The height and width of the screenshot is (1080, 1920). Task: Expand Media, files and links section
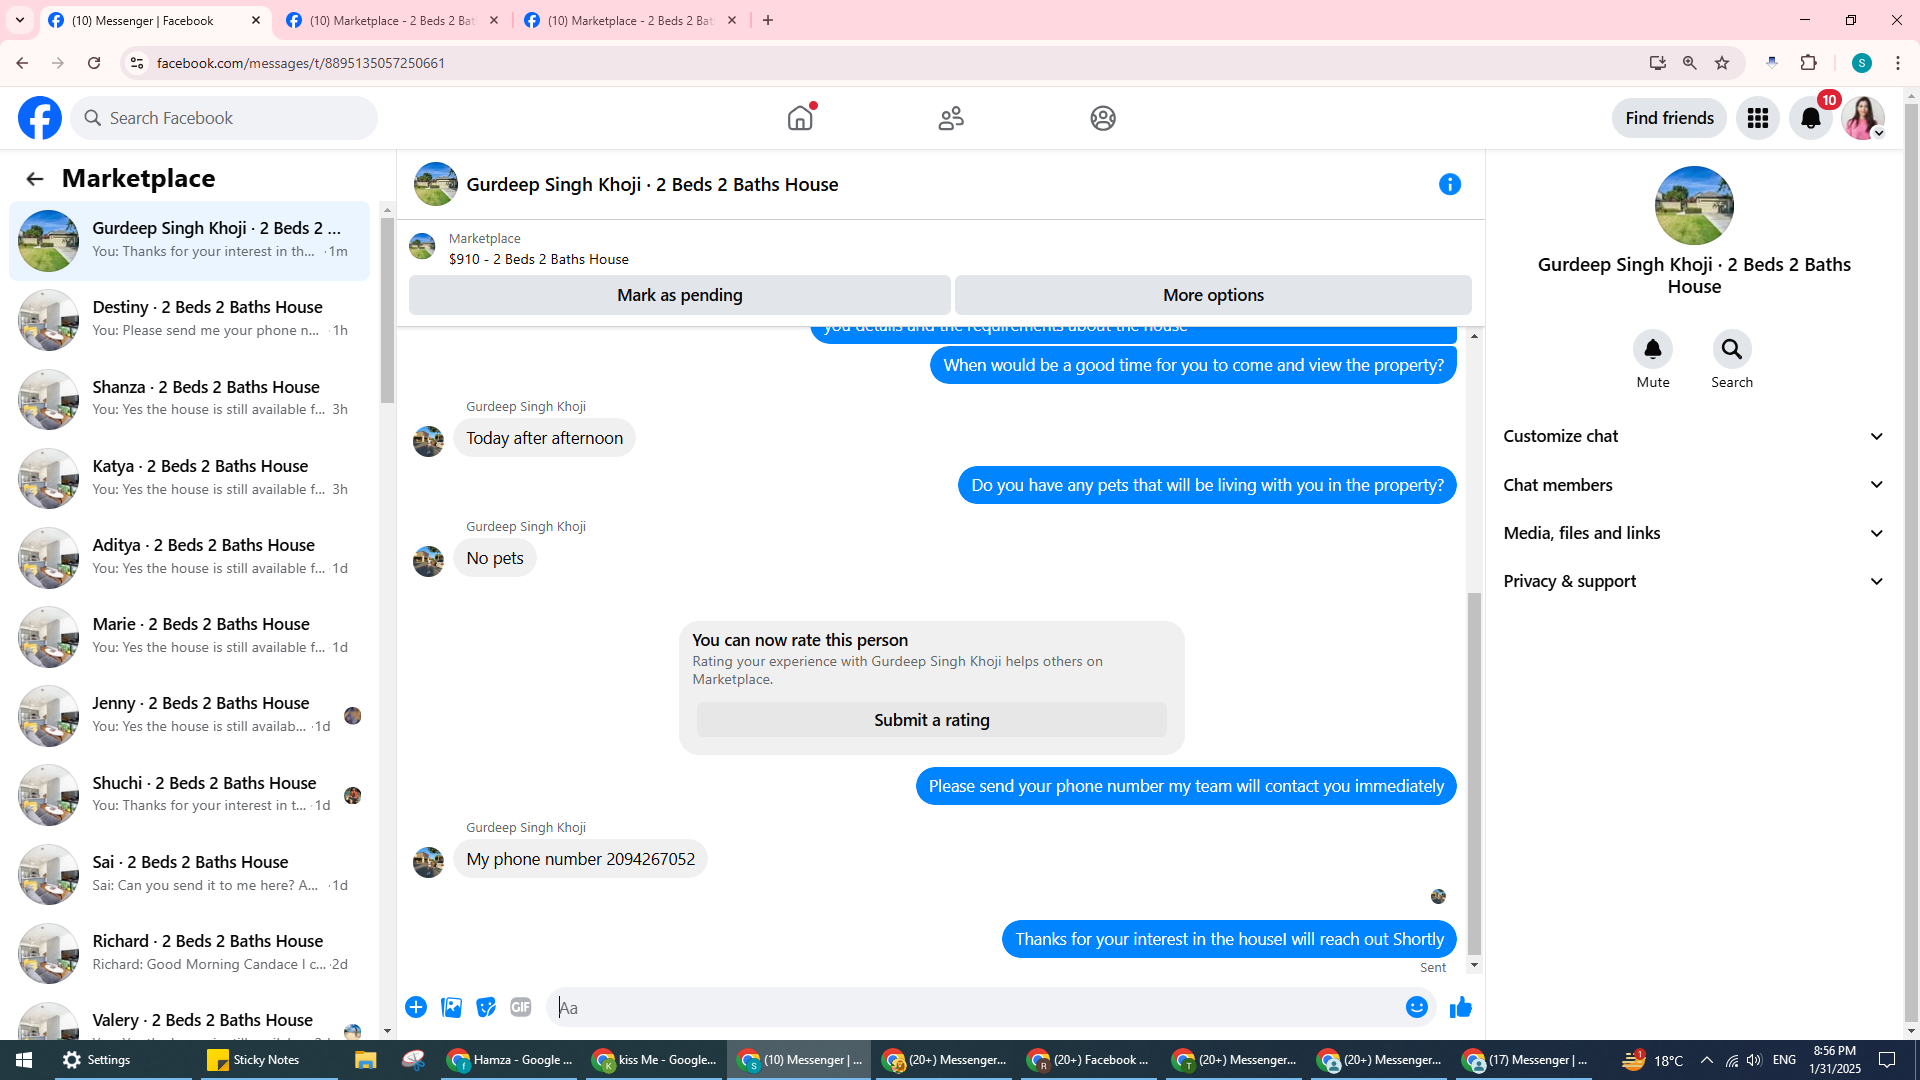tap(1694, 533)
